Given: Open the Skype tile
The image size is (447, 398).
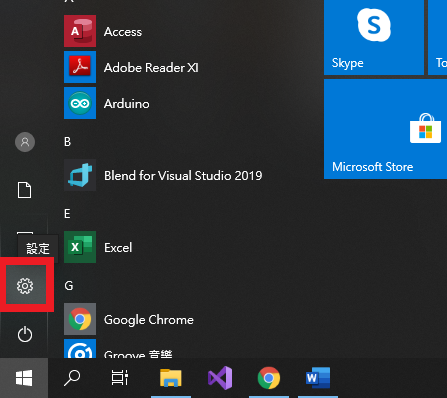Looking at the screenshot, I should [374, 37].
